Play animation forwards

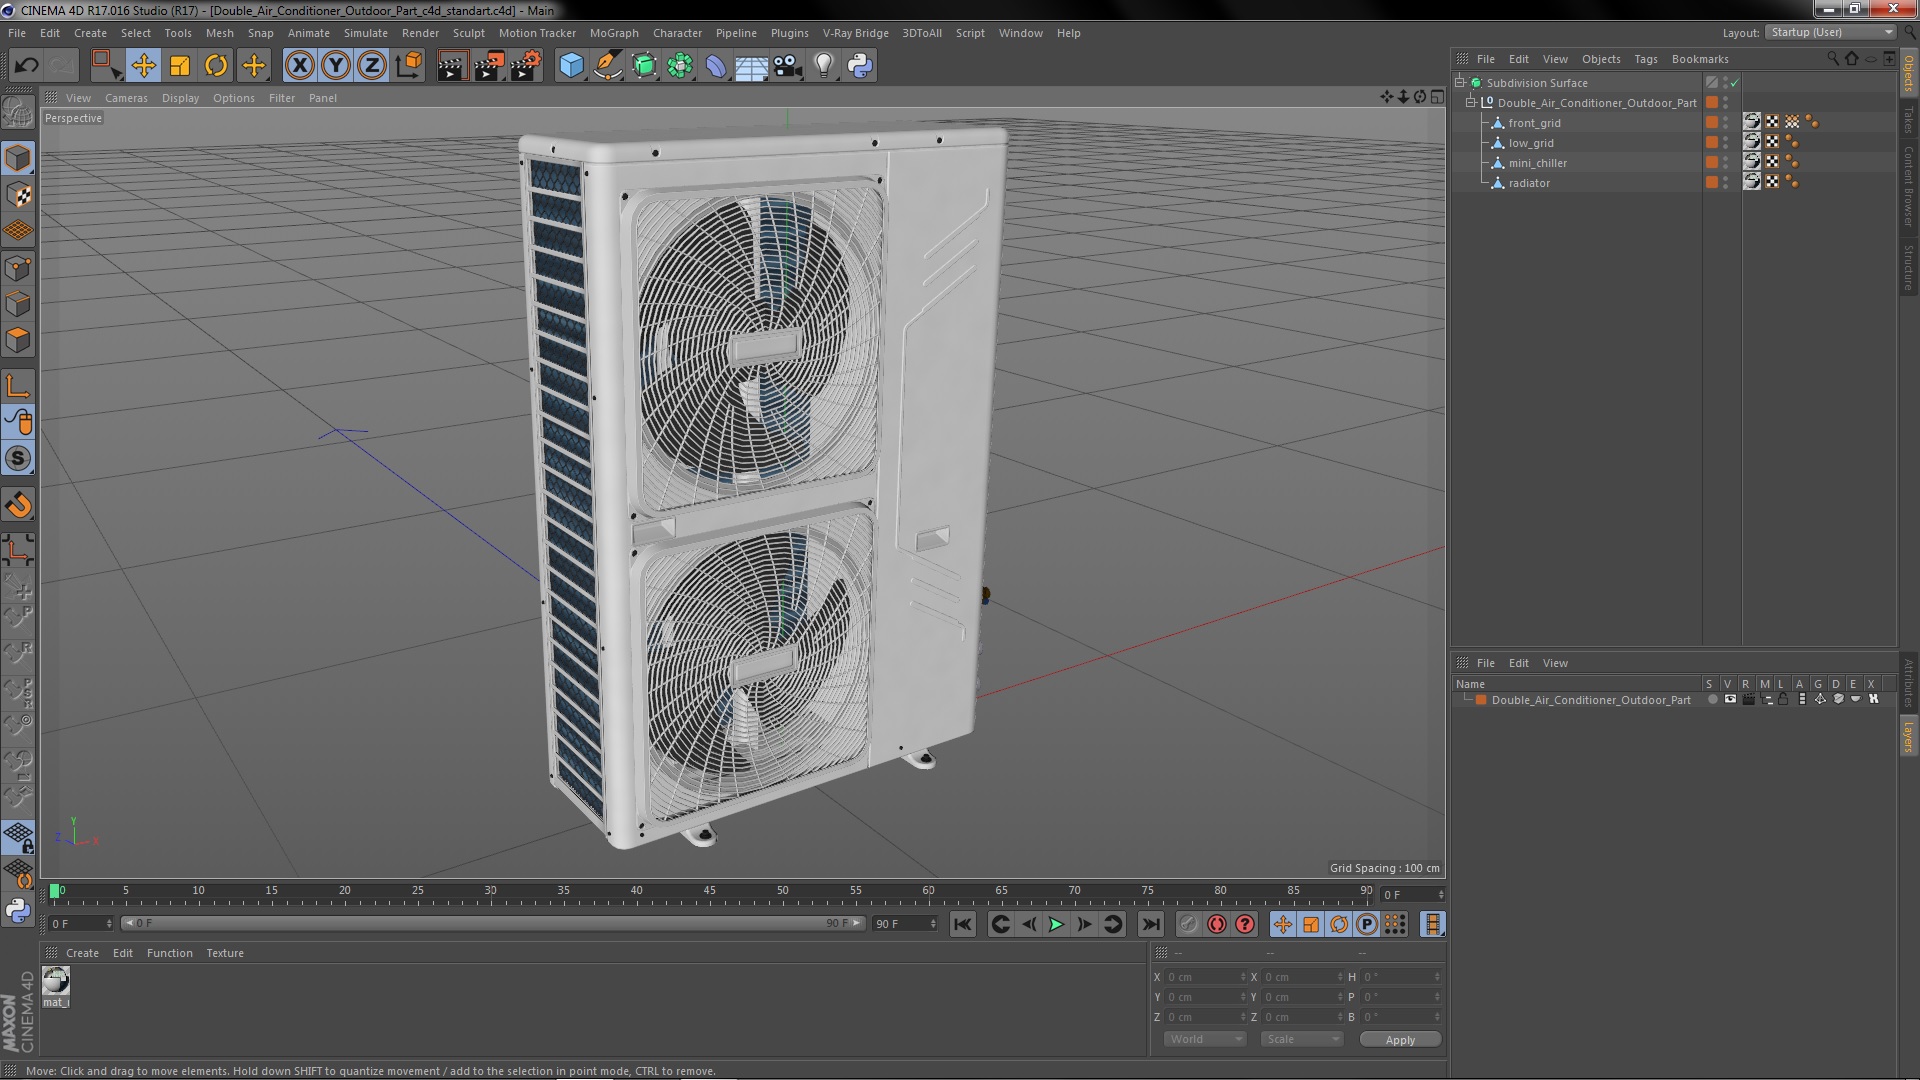tap(1056, 924)
